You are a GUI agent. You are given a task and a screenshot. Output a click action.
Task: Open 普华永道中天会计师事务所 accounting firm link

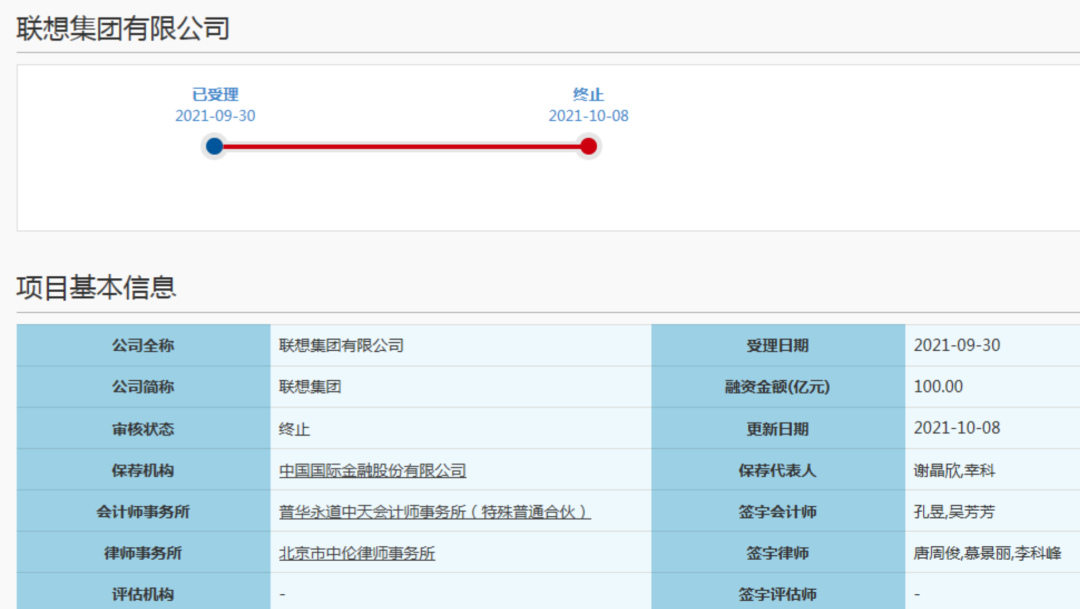click(435, 512)
